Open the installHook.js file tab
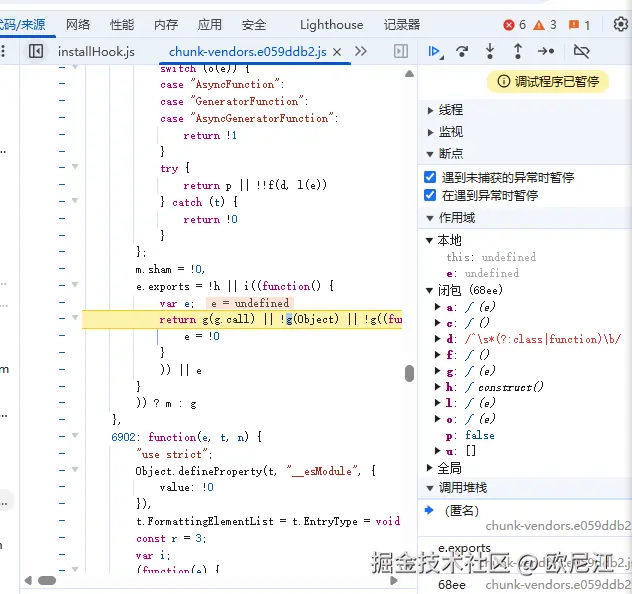The width and height of the screenshot is (632, 594). pos(96,52)
